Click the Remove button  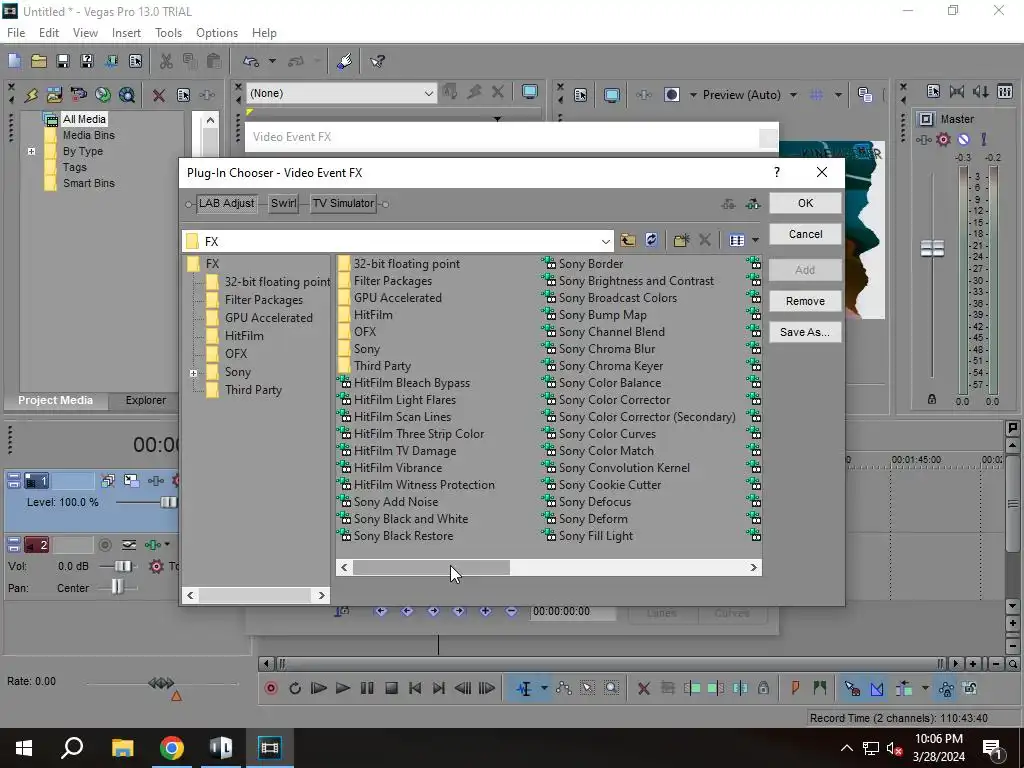click(805, 301)
